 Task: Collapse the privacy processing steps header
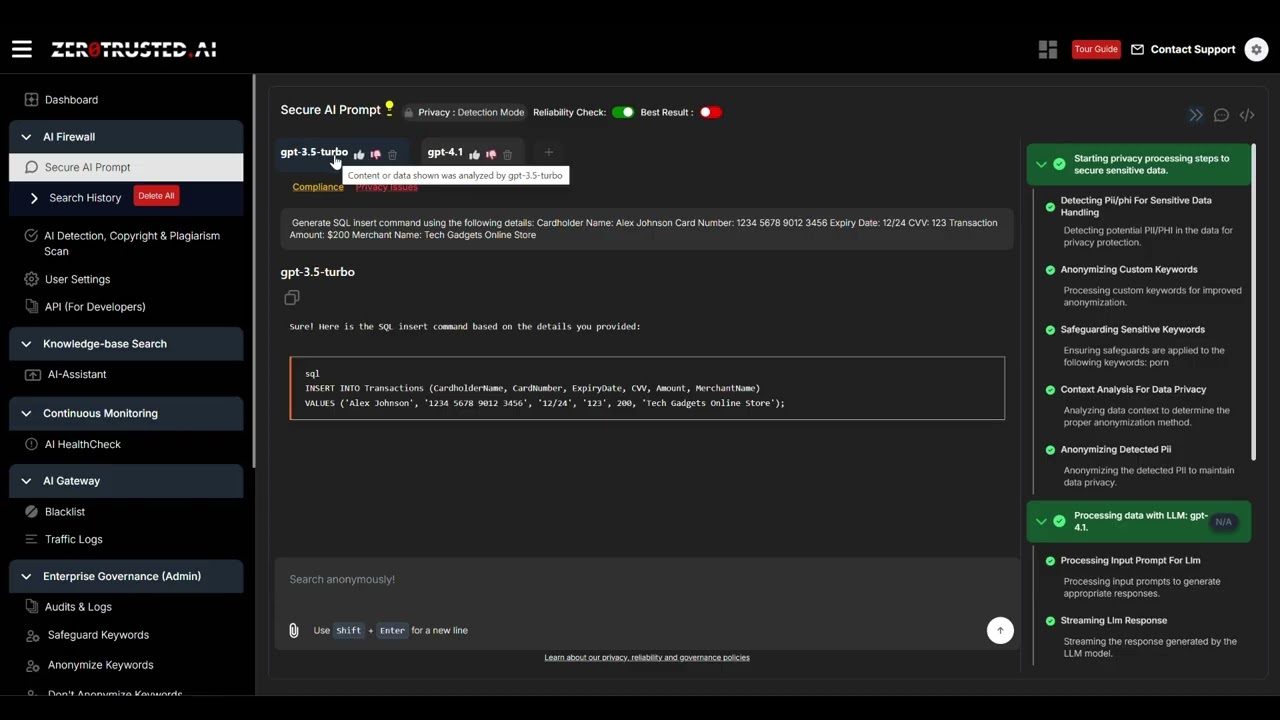coord(1139,164)
